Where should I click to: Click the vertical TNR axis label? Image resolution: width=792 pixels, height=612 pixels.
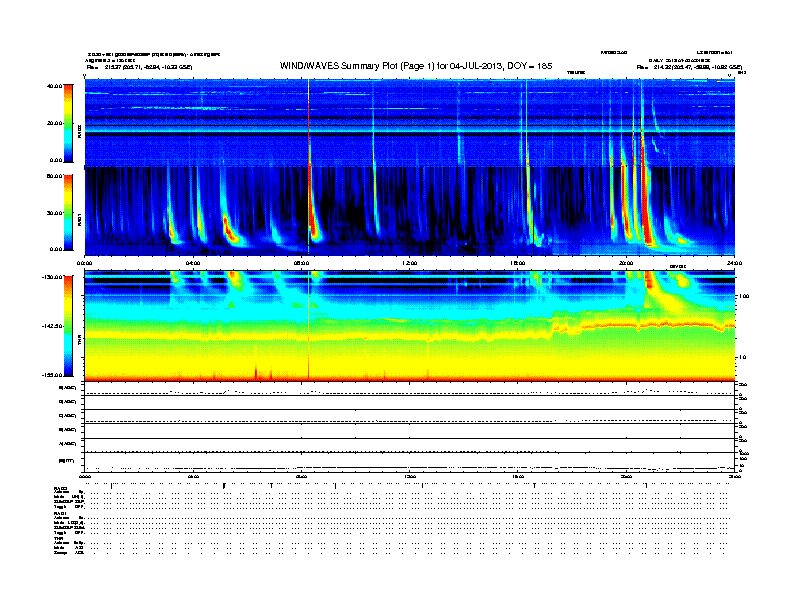(x=79, y=341)
